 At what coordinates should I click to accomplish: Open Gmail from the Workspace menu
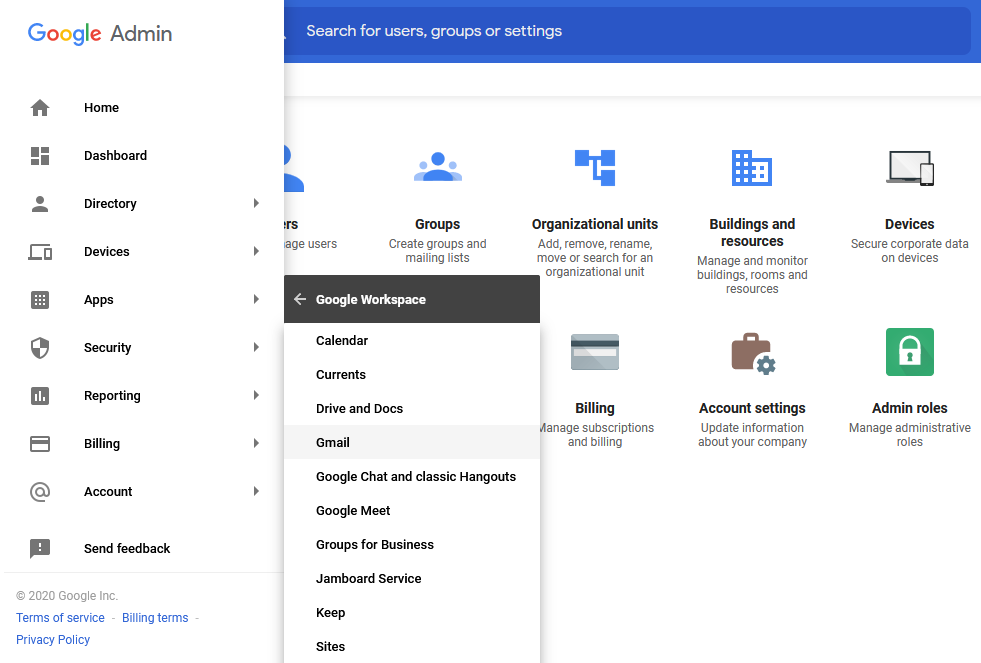[412, 443]
